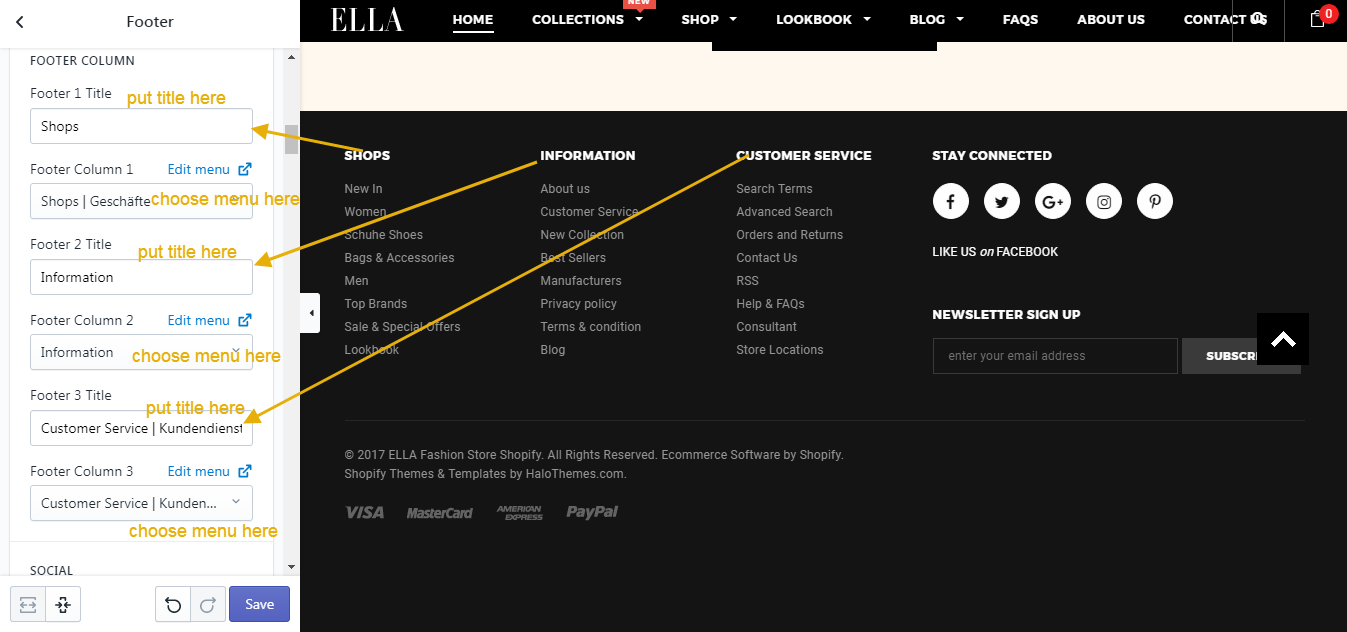
Task: Open the Google Plus social icon
Action: pos(1052,201)
